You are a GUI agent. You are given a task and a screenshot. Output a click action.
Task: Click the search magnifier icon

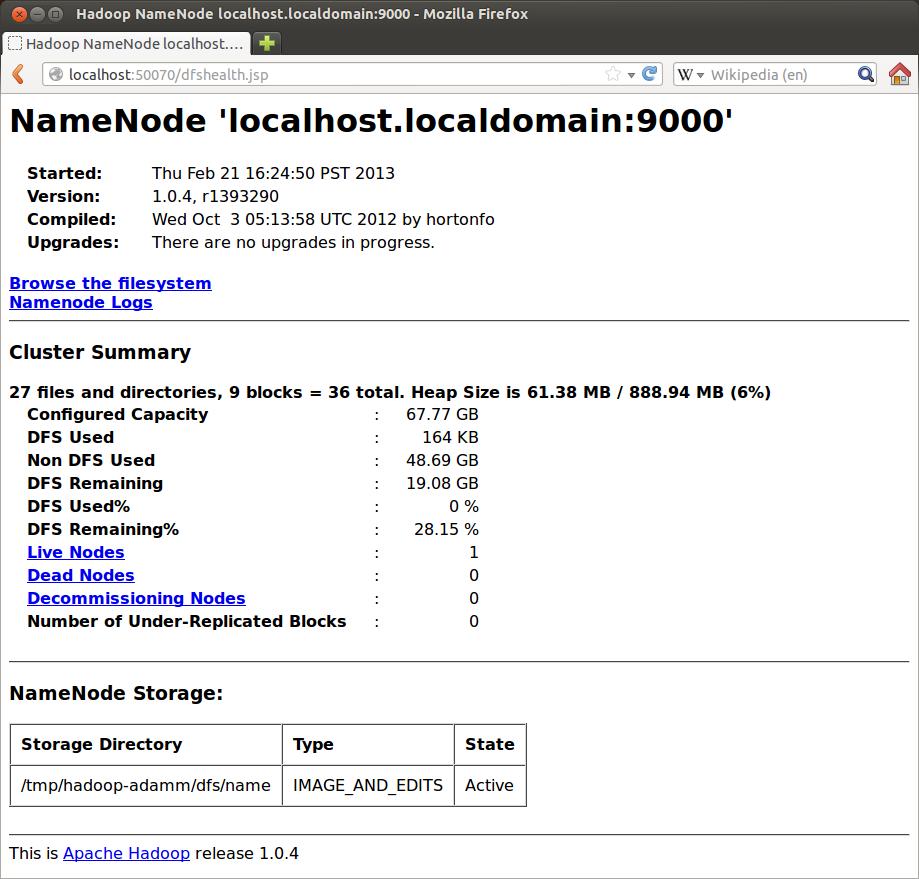[865, 74]
